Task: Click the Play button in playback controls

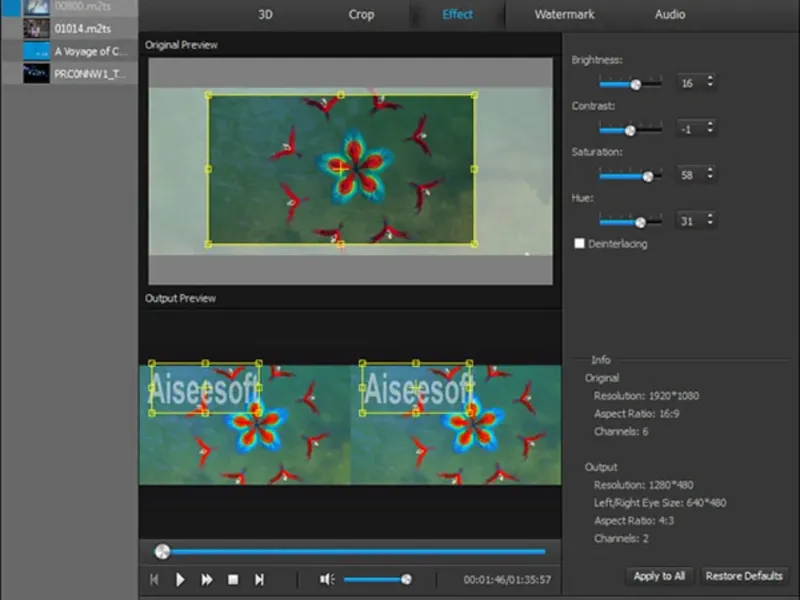Action: click(181, 579)
